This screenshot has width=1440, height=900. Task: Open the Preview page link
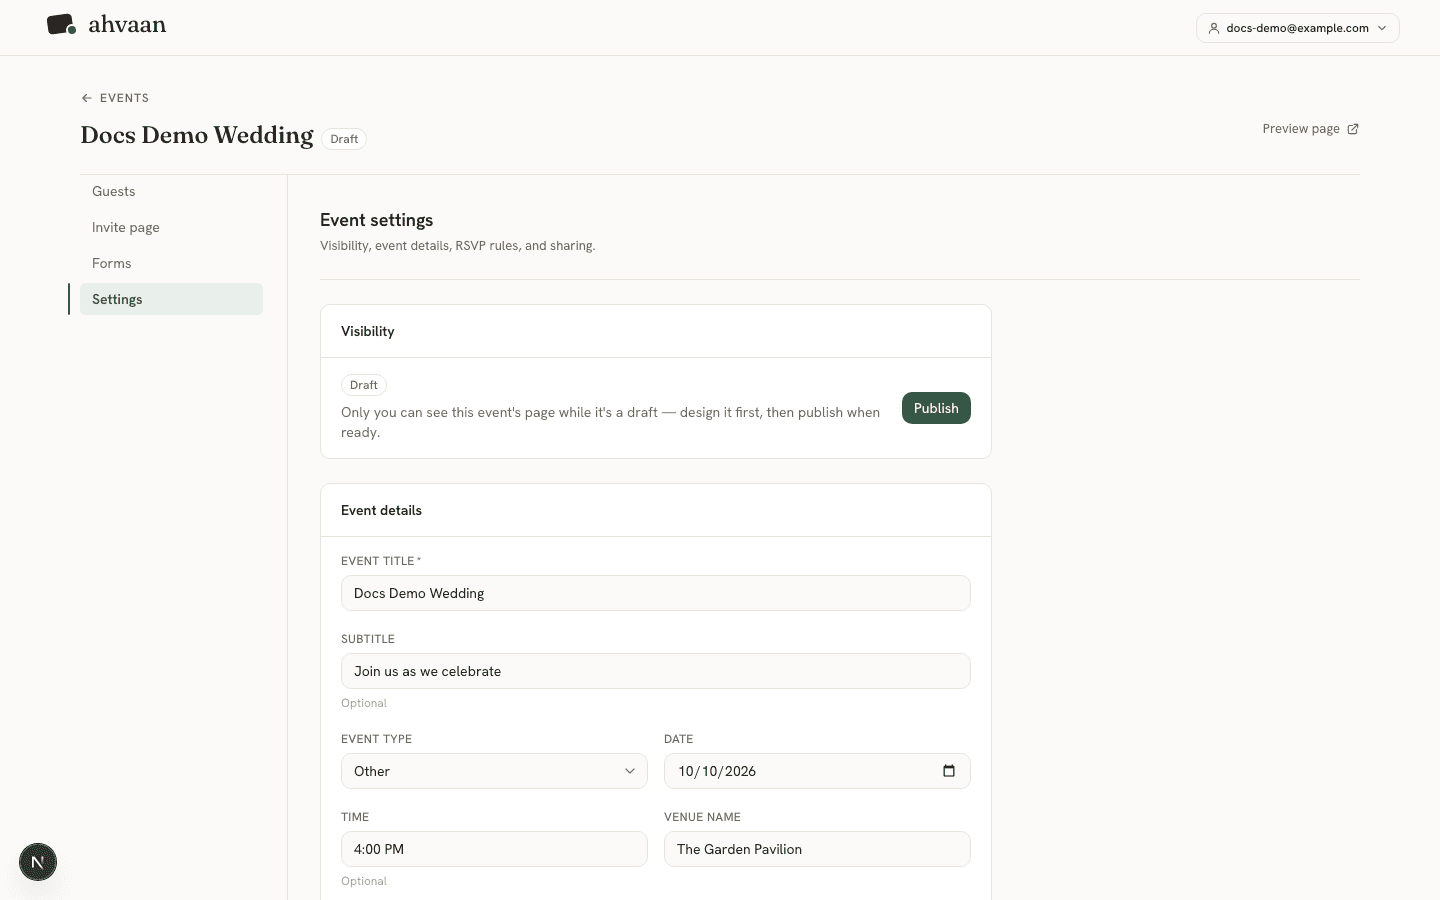tap(1310, 129)
